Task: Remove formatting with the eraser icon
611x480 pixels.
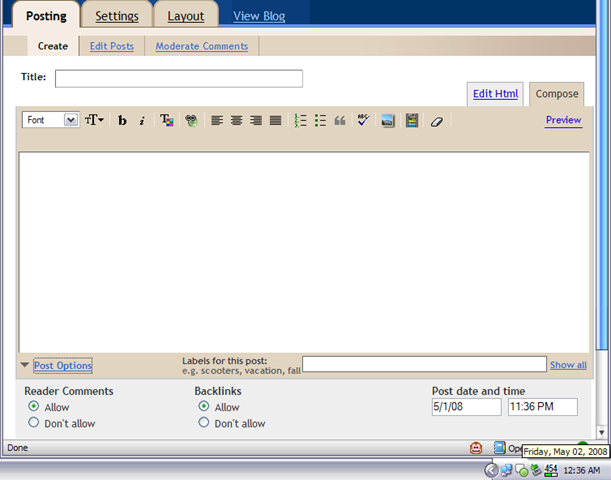Action: [437, 122]
